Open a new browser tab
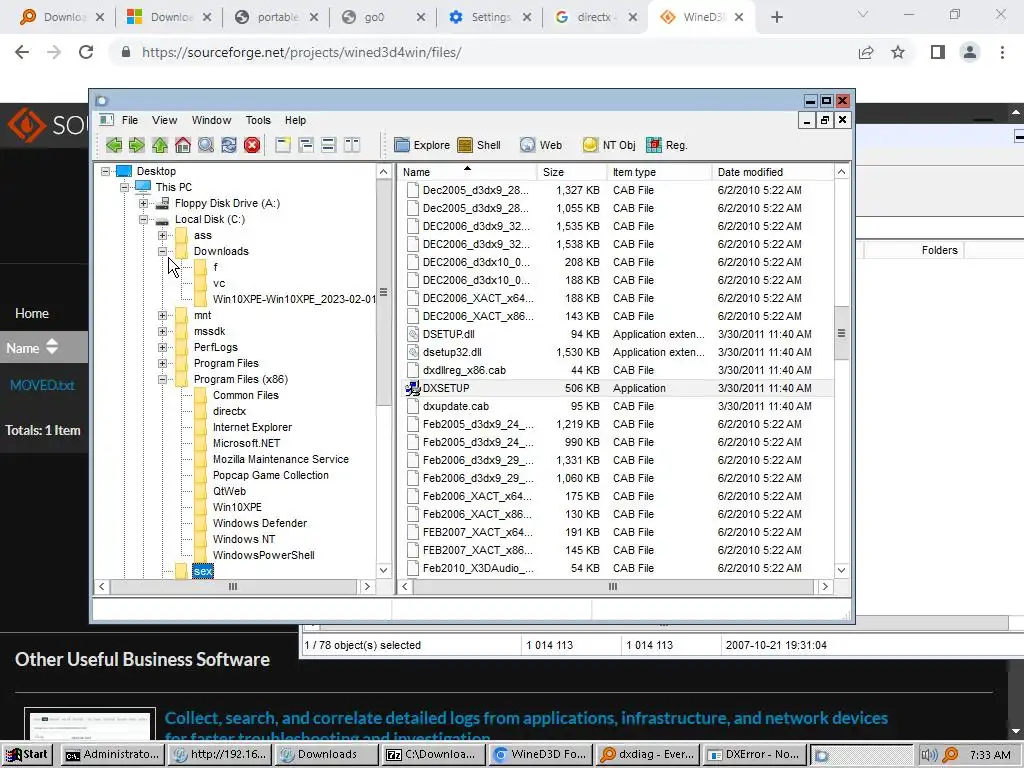Screen dimensions: 1024x768 [776, 18]
